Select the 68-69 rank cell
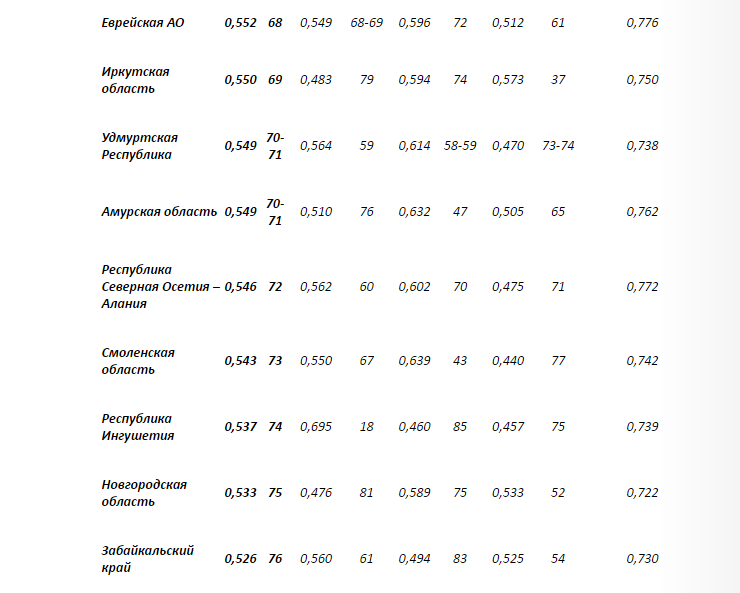Viewport: 740px width, 593px height. 367,22
